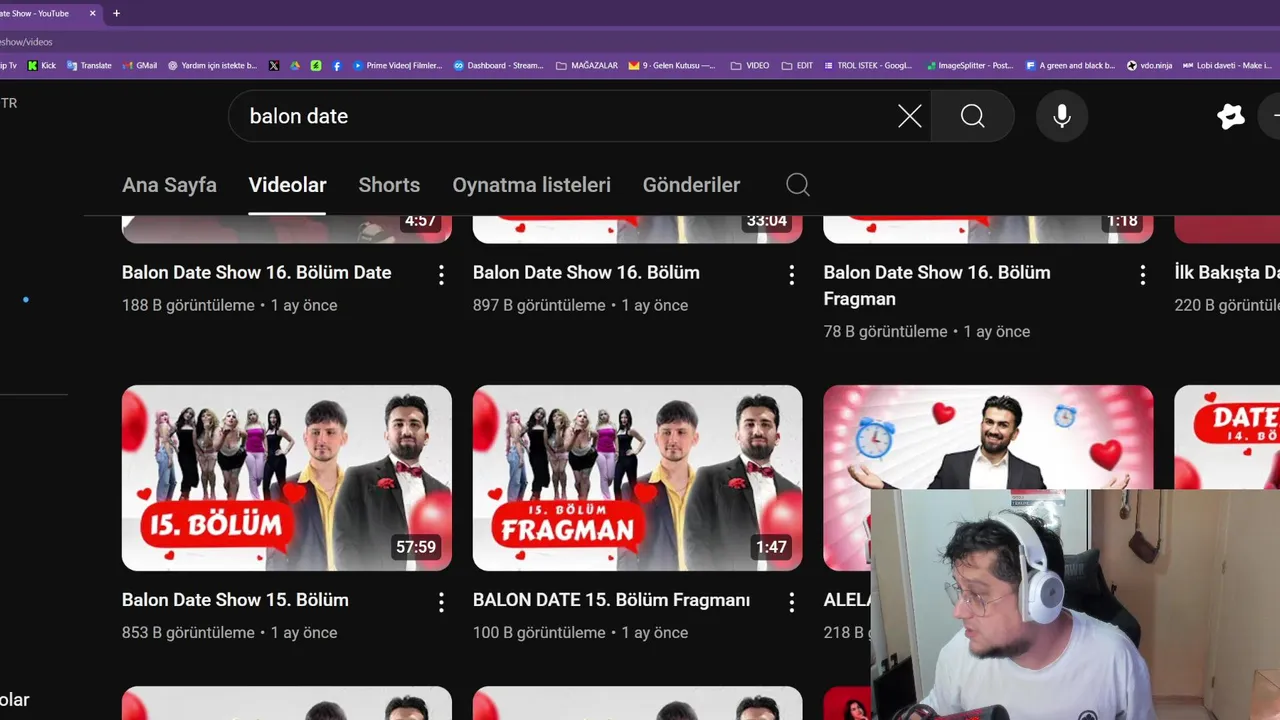Open the green bookmark icon next to Drive
The image size is (1280, 720).
coord(316,65)
